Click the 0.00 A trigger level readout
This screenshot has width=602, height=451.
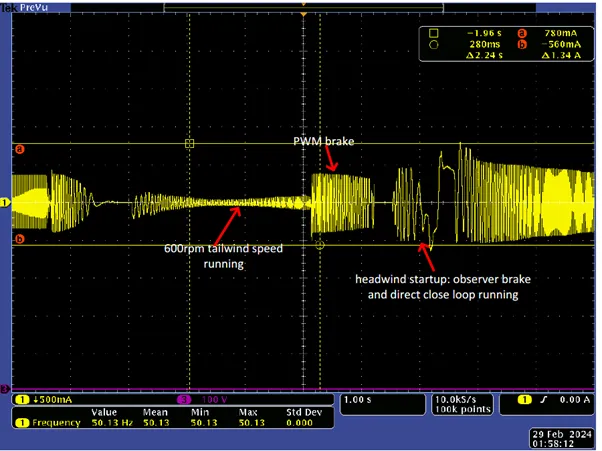pos(574,400)
